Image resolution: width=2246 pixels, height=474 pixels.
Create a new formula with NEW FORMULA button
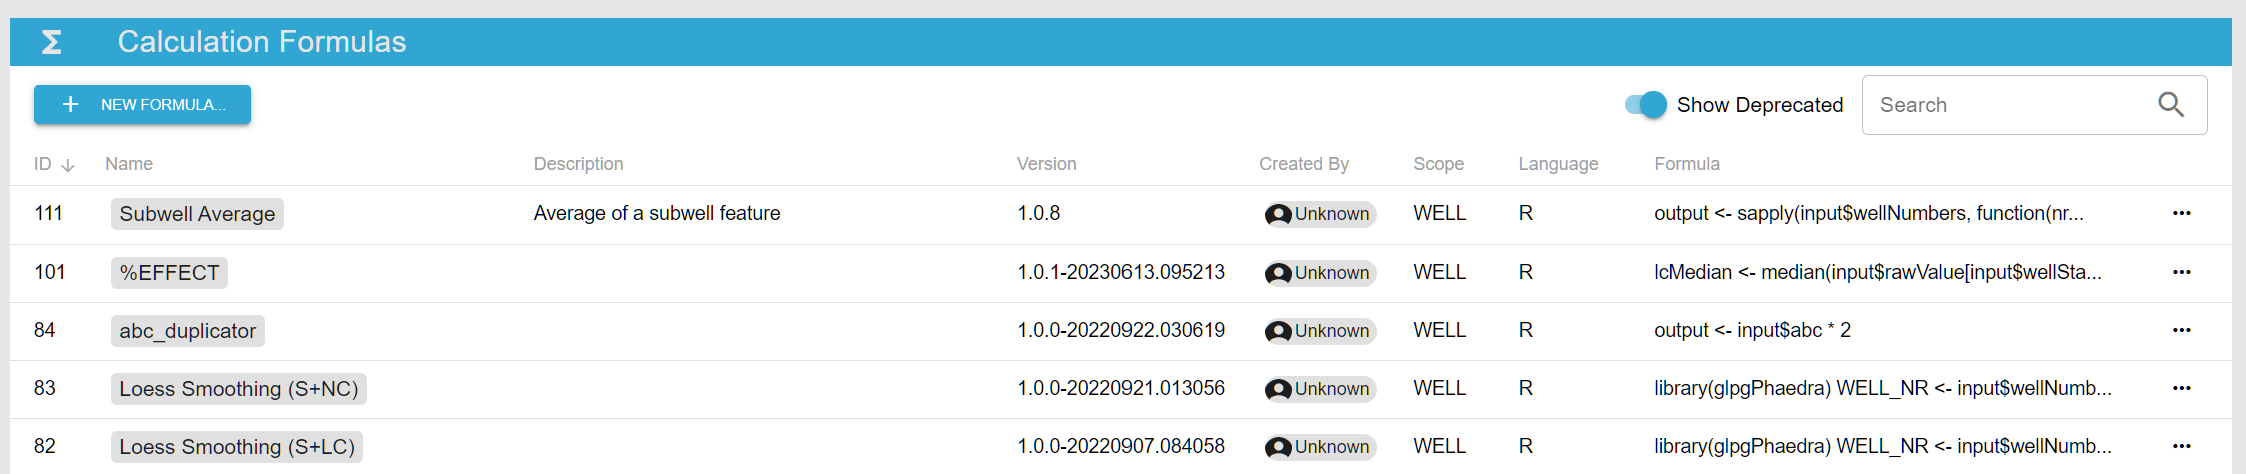142,105
